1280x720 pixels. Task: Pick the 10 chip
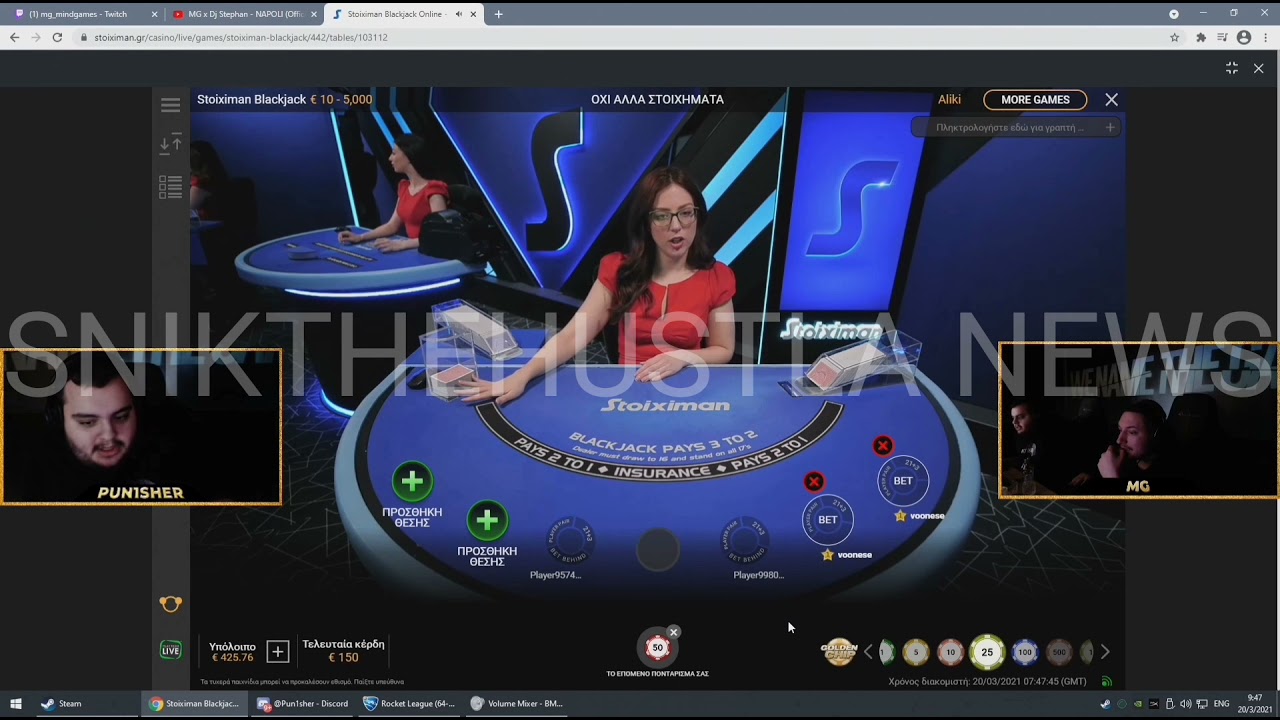tap(951, 652)
